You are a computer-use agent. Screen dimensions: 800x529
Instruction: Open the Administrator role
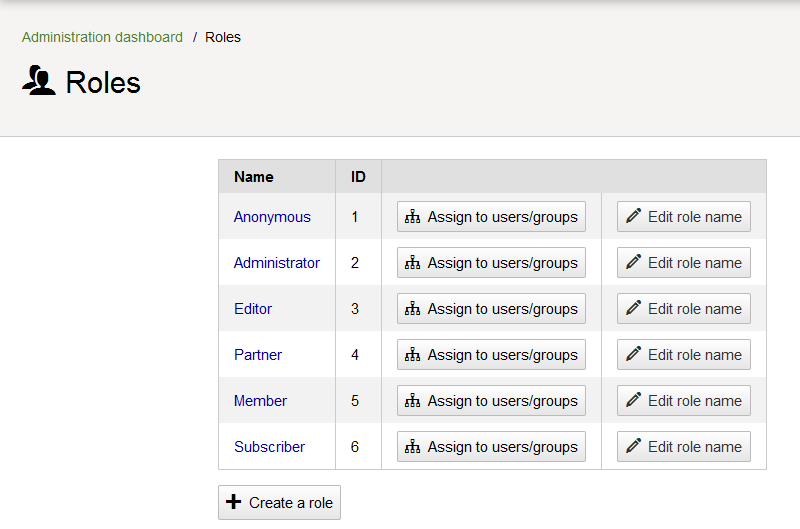[x=277, y=263]
